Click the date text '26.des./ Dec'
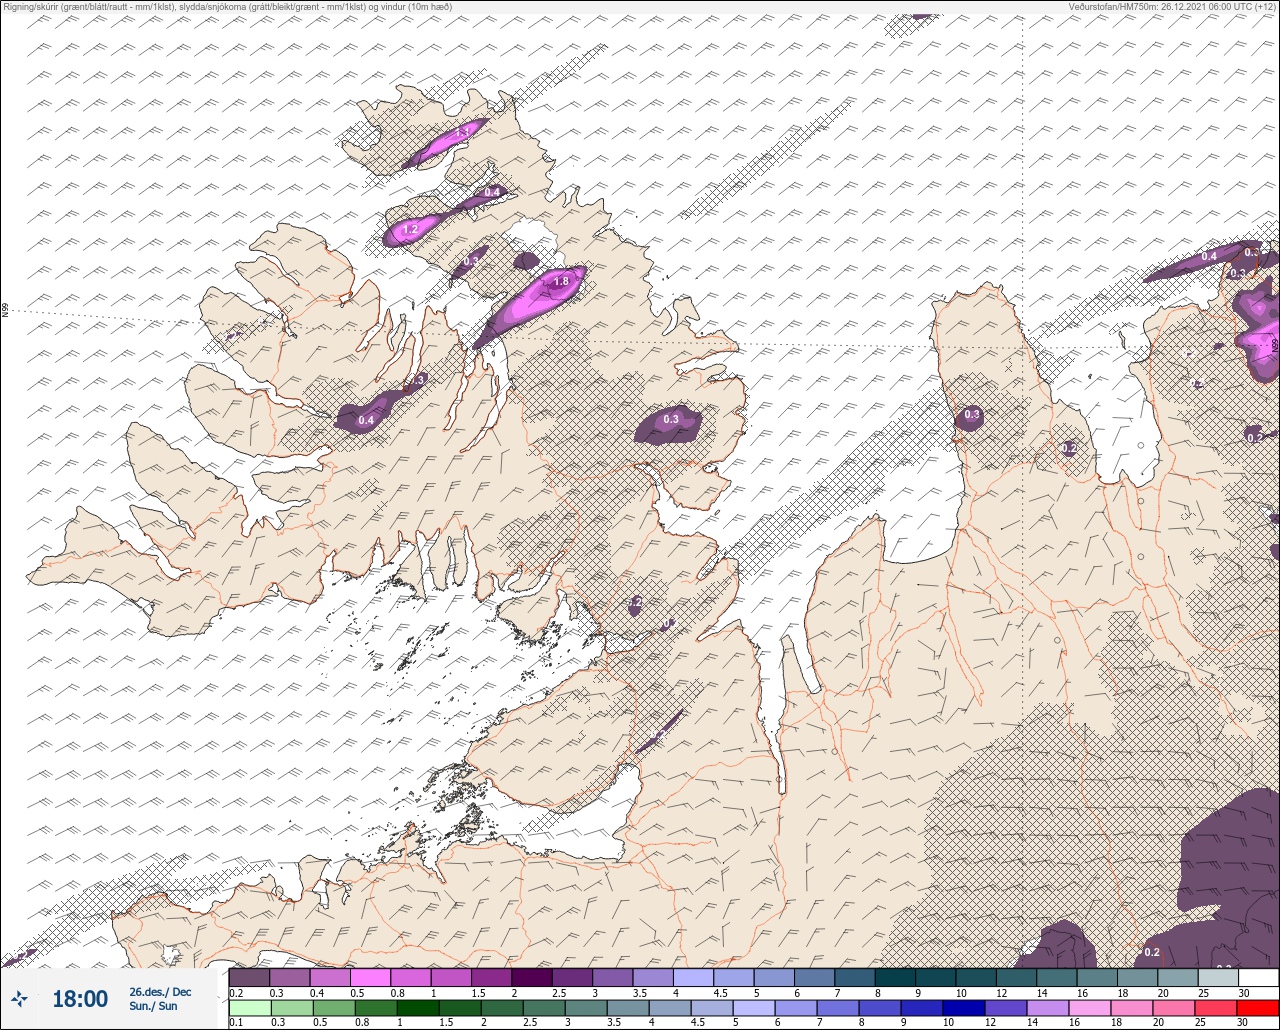Screen dimensions: 1280x1030 [160, 992]
